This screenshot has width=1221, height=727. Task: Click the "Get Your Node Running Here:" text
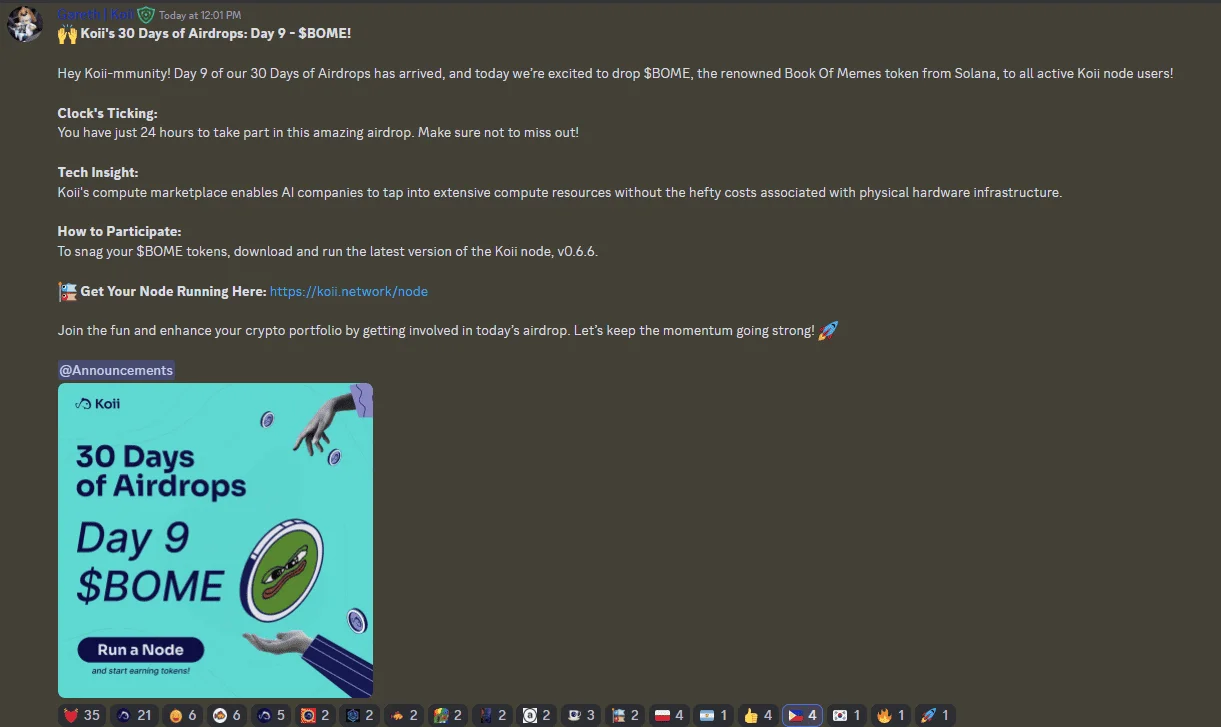coord(173,291)
